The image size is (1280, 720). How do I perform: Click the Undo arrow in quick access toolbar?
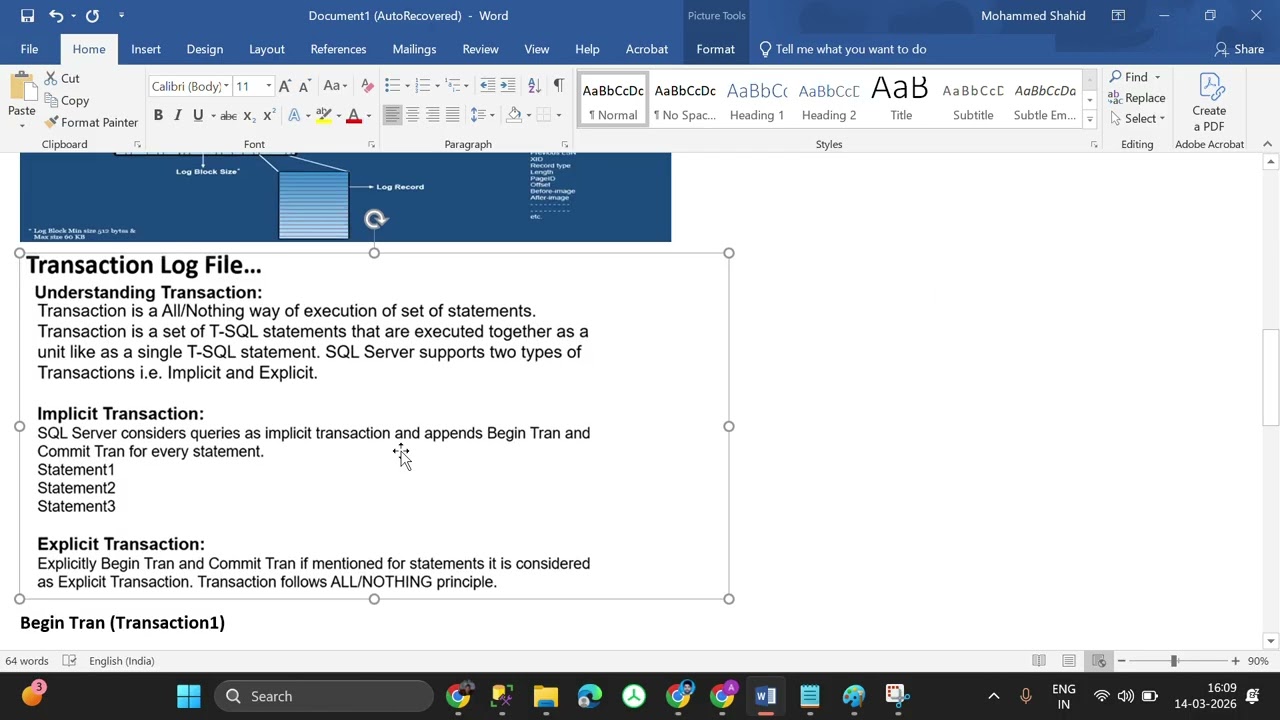56,15
